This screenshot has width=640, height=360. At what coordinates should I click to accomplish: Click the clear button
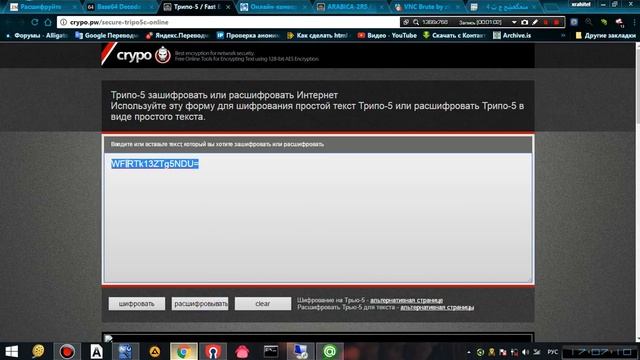click(263, 304)
